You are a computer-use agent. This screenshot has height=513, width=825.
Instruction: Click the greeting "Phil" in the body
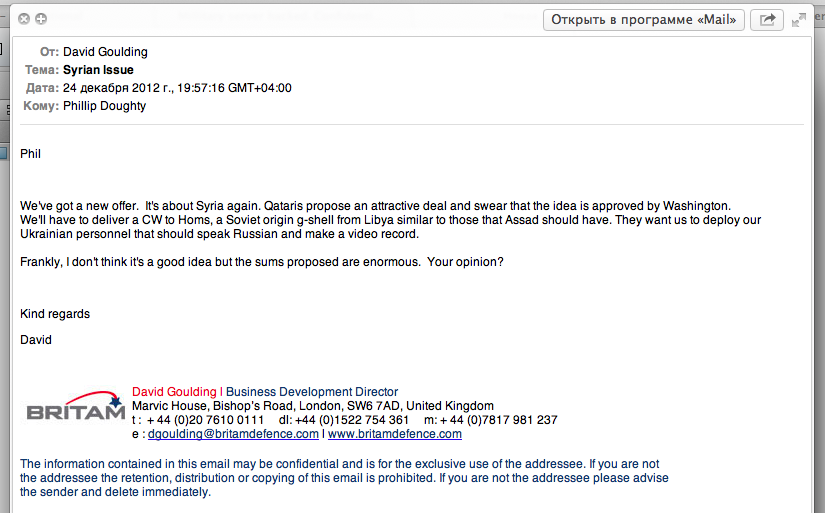coord(31,154)
